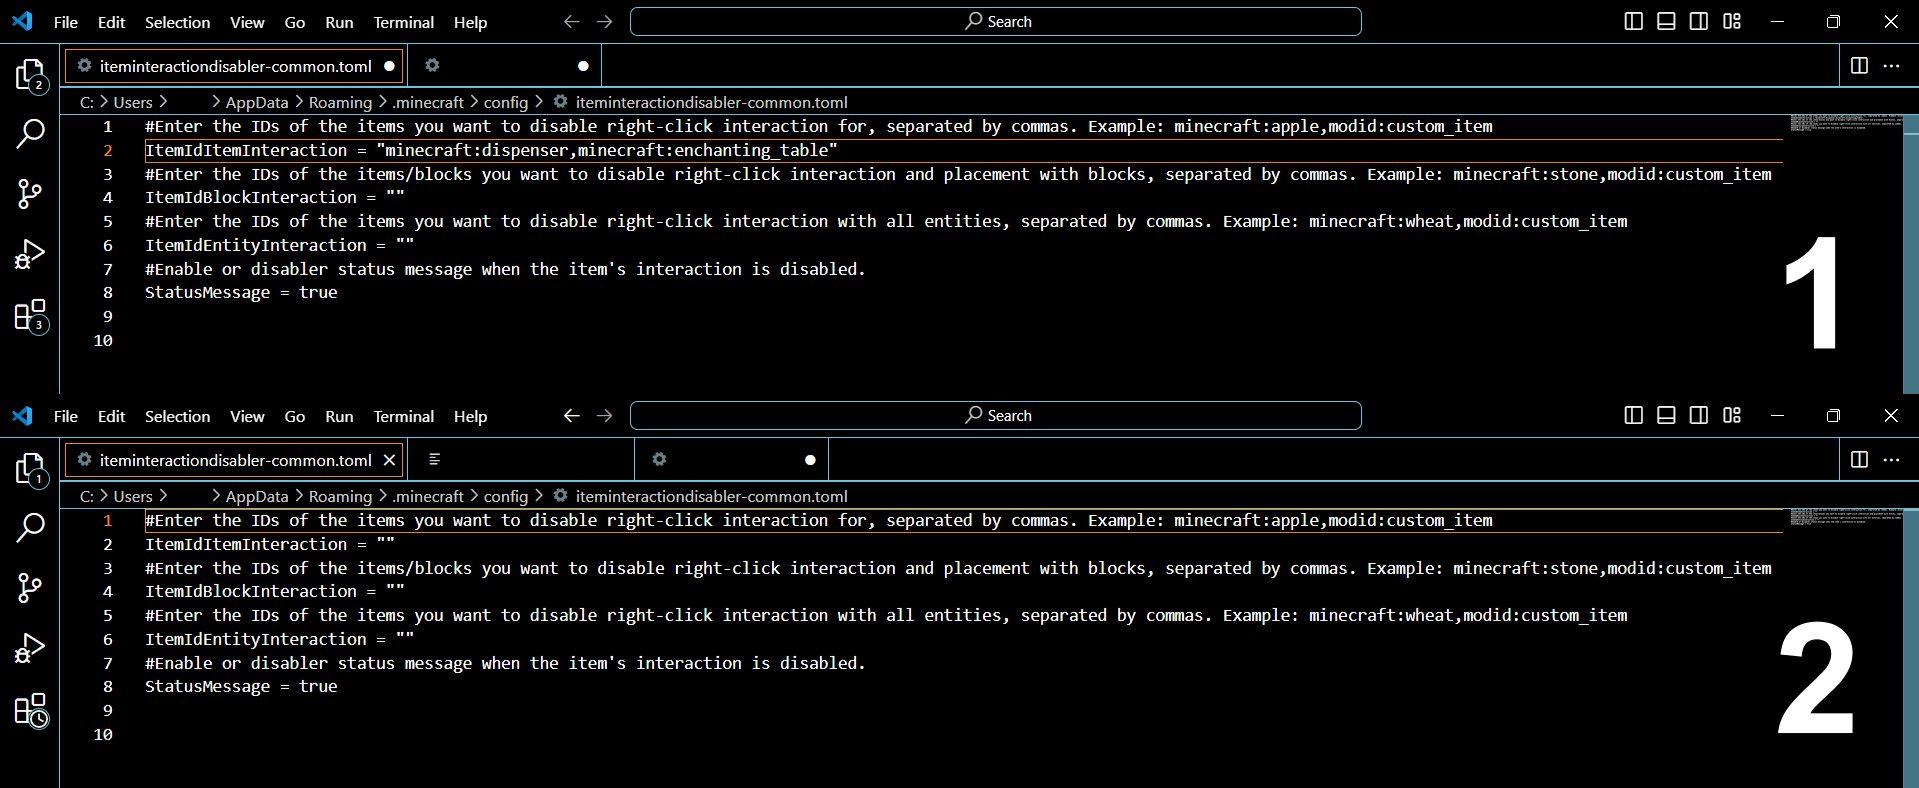Expand file name breadcrumb in lower window
Screen dimensions: 1919x788
click(x=711, y=496)
